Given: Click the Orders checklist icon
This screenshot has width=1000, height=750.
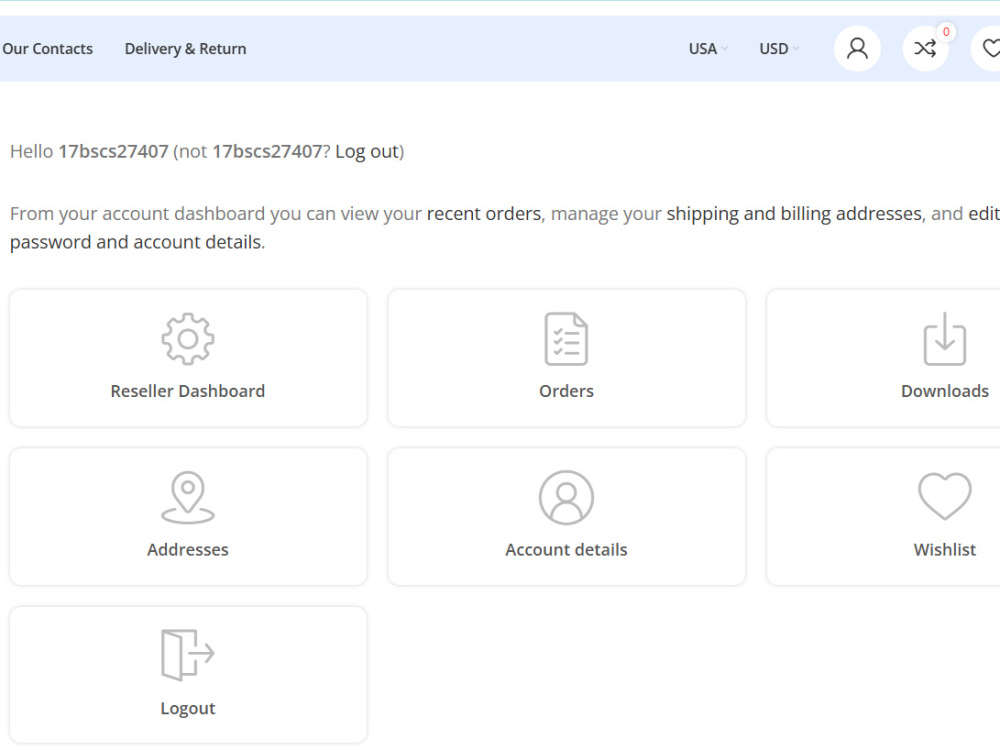Looking at the screenshot, I should click(566, 339).
